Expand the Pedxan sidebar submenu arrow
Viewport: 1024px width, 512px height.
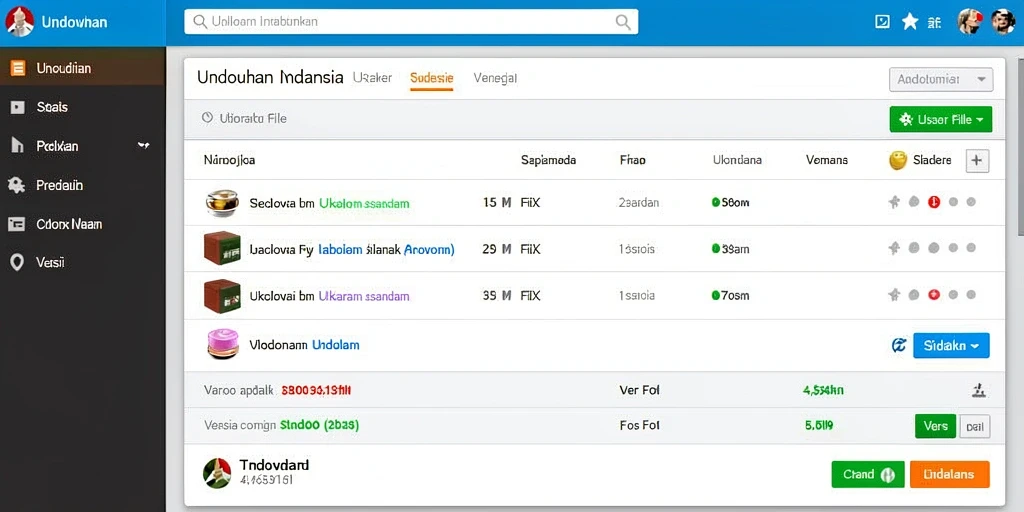click(x=144, y=145)
